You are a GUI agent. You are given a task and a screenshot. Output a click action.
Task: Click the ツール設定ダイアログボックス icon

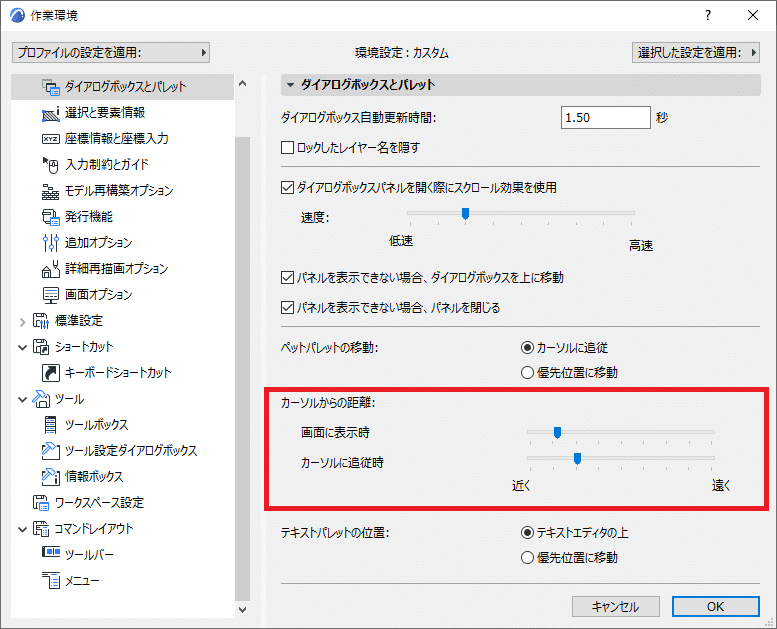51,451
